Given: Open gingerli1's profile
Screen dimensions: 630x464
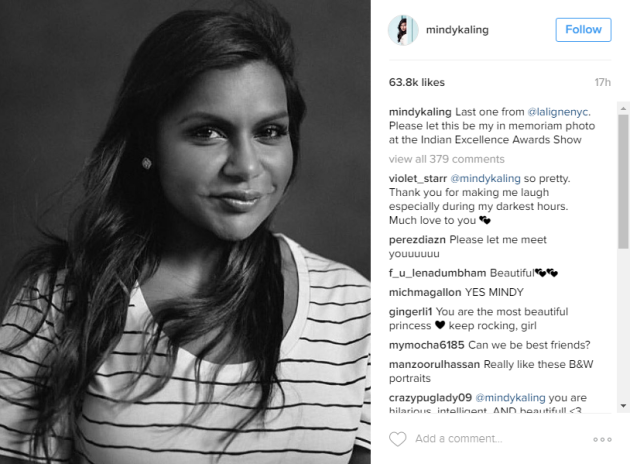Looking at the screenshot, I should [x=410, y=312].
